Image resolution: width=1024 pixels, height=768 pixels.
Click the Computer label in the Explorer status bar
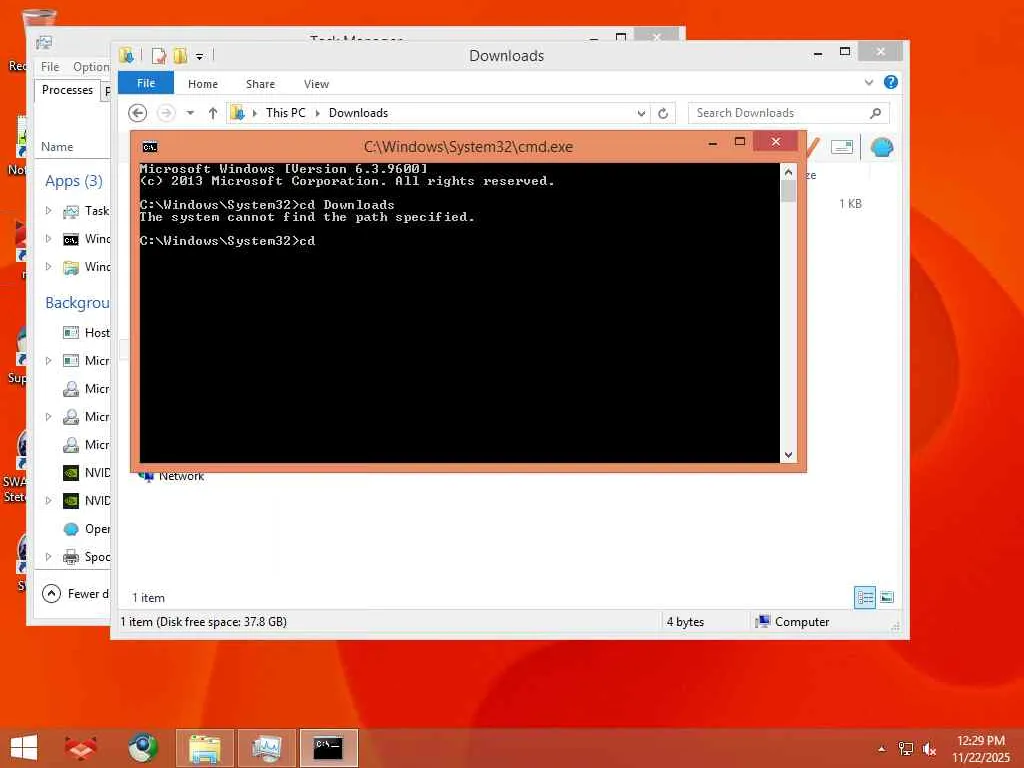pyautogui.click(x=802, y=622)
